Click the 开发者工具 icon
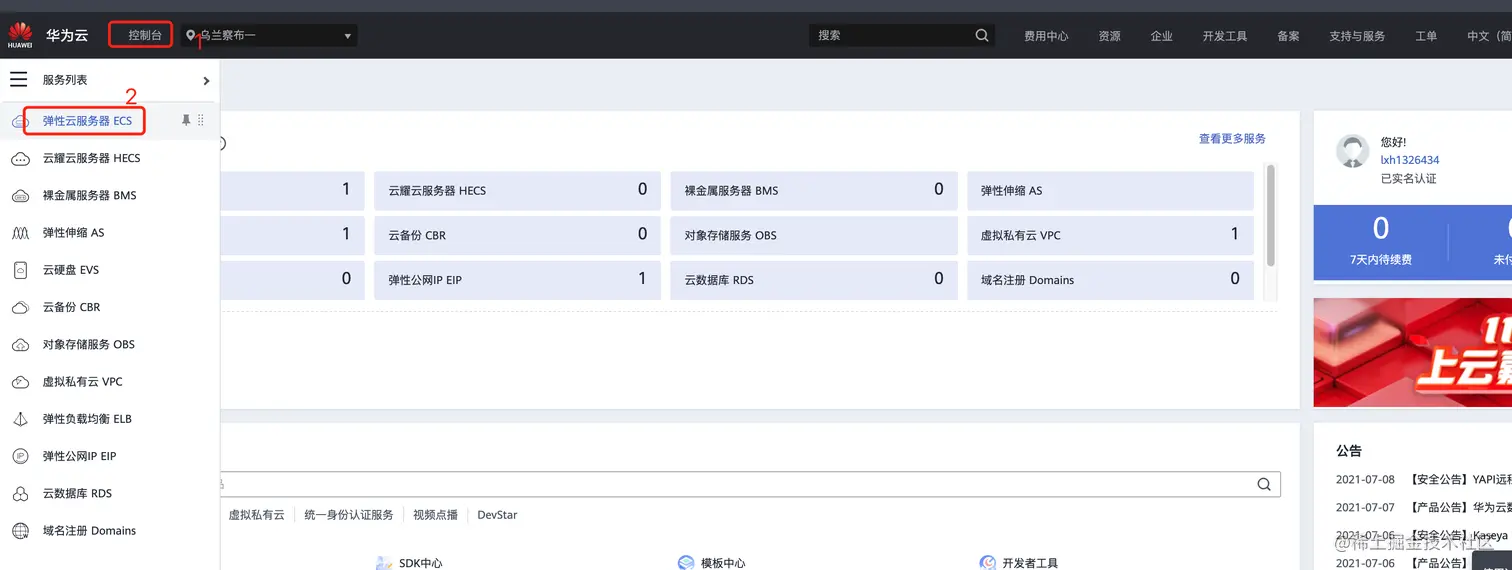 pyautogui.click(x=988, y=563)
